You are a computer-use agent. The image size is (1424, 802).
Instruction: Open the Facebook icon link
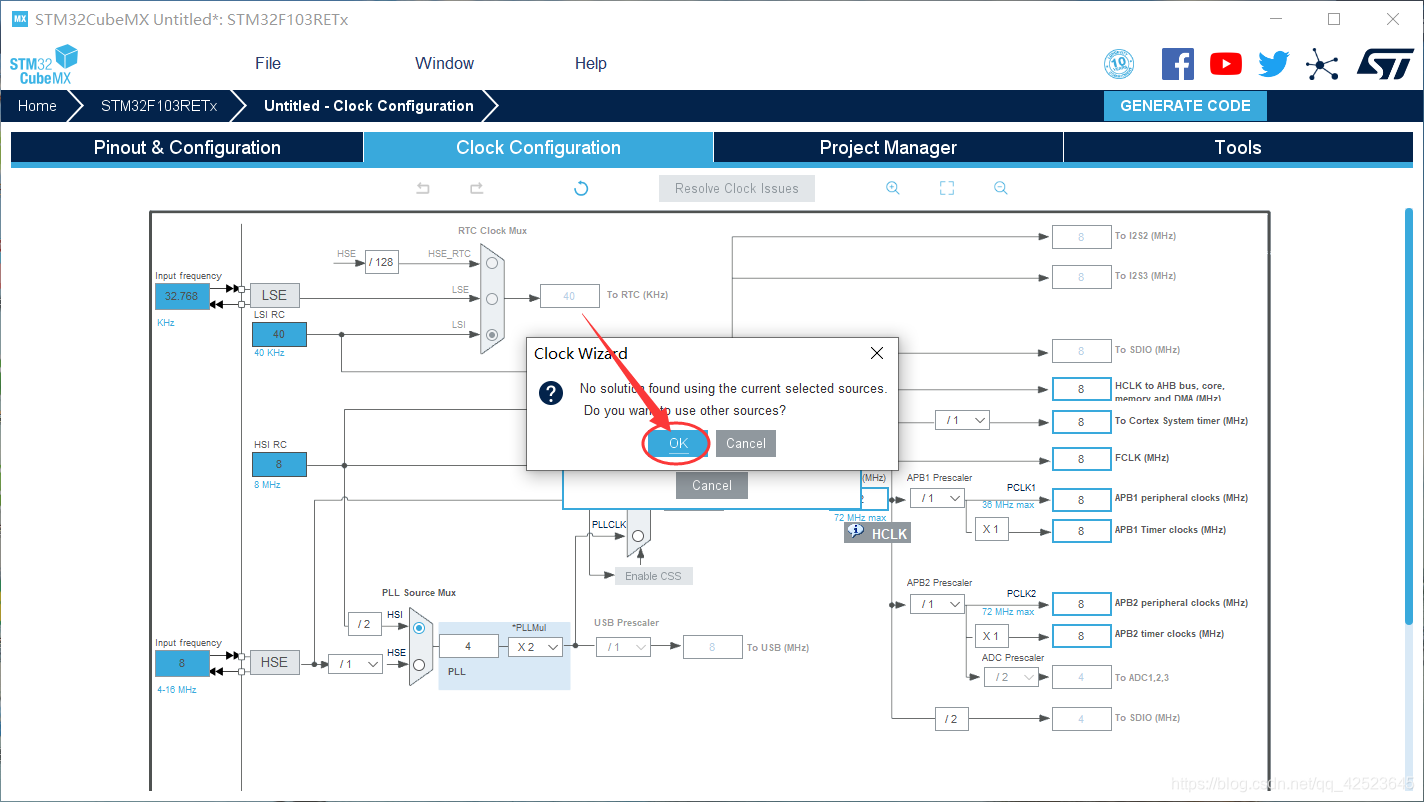[1178, 64]
